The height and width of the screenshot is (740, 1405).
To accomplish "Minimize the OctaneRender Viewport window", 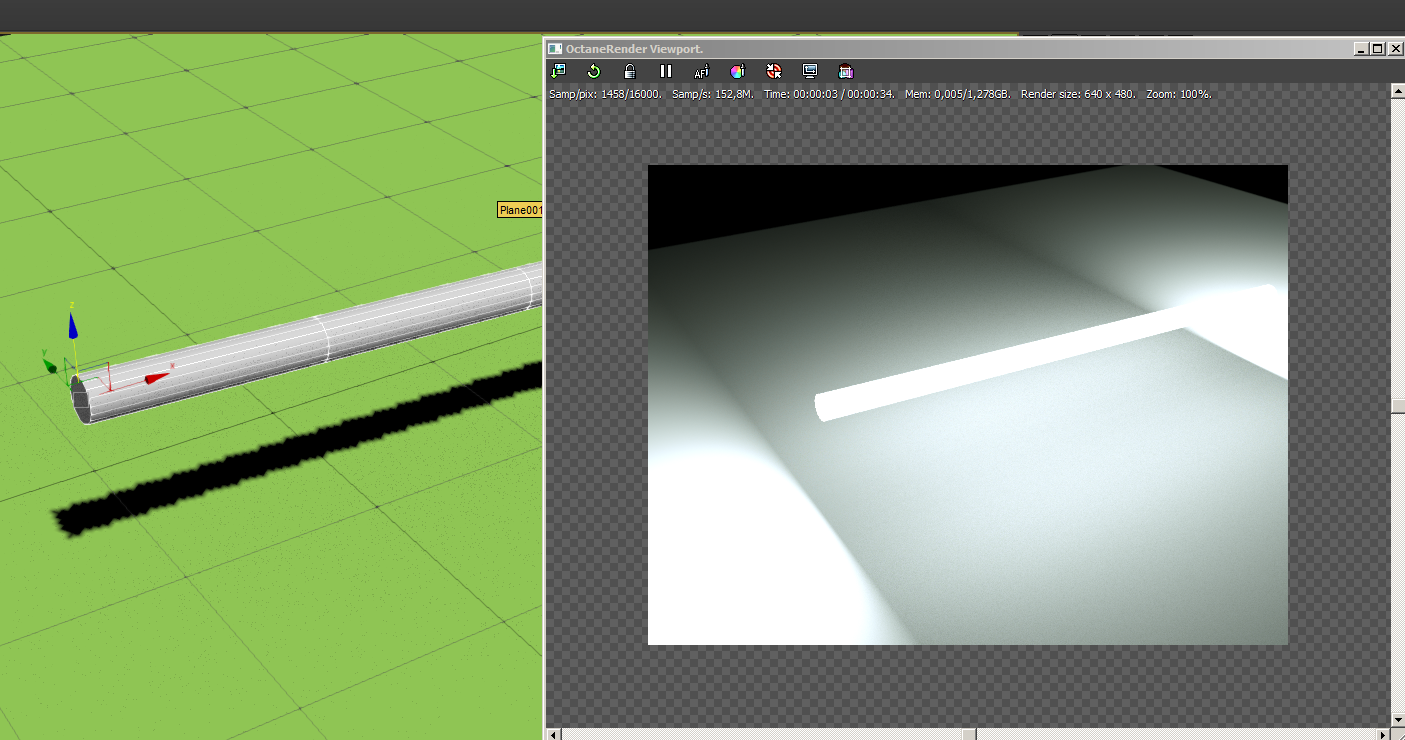I will 1361,49.
